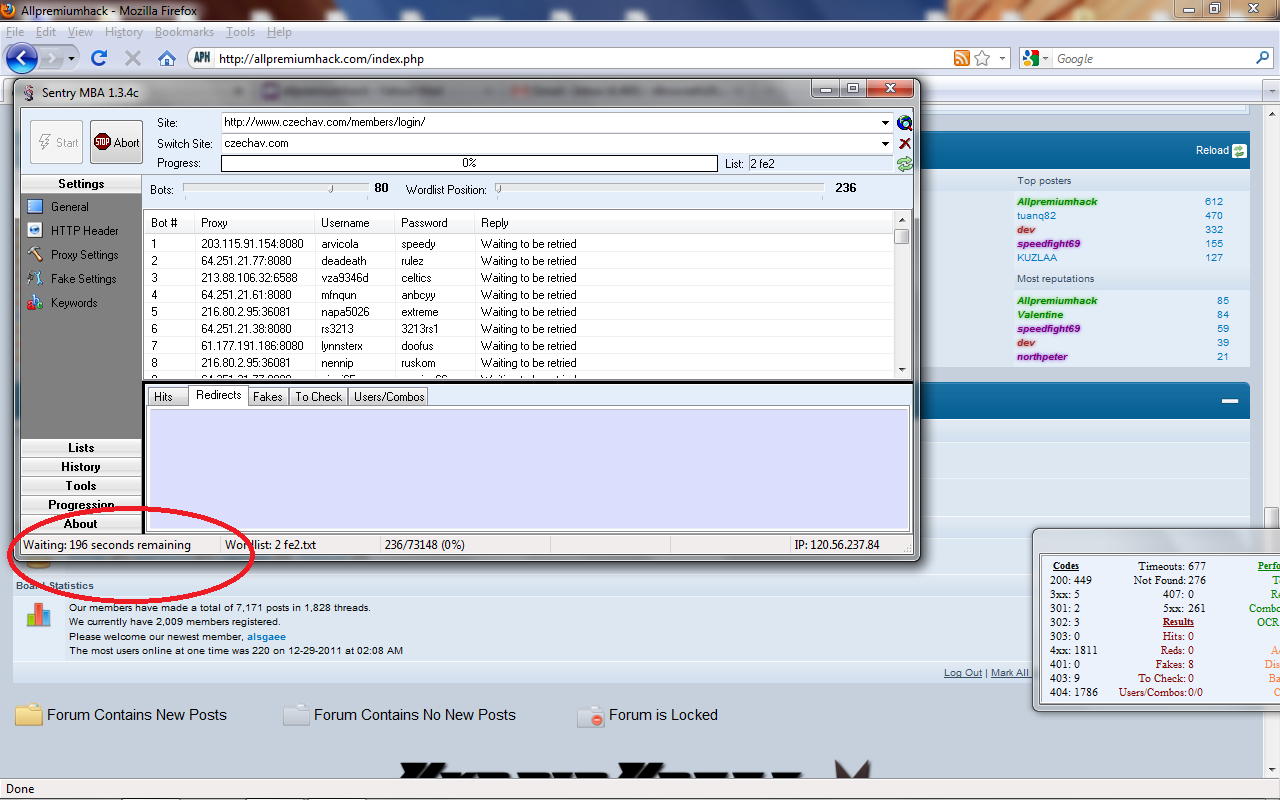Switch to the Fakes tab
1280x800 pixels.
point(267,397)
